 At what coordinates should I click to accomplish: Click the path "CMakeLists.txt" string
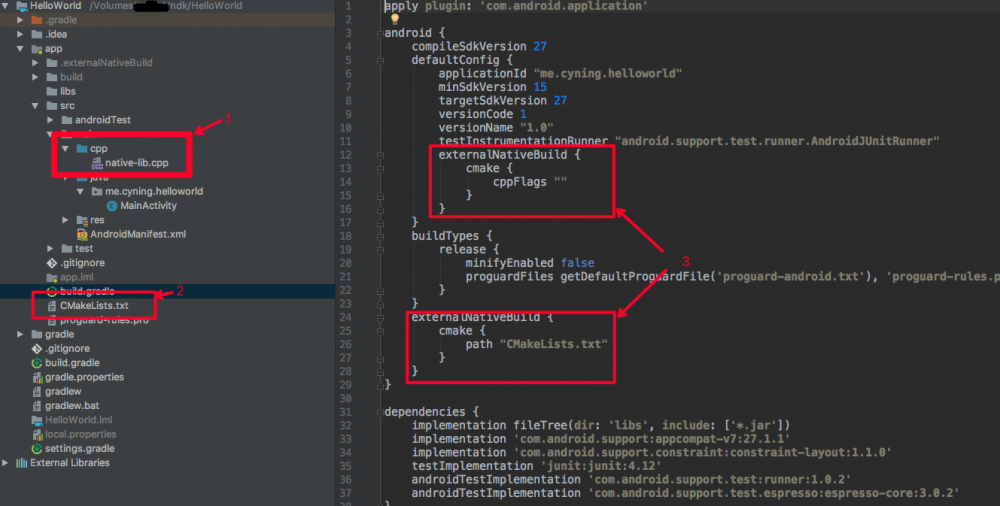click(553, 345)
